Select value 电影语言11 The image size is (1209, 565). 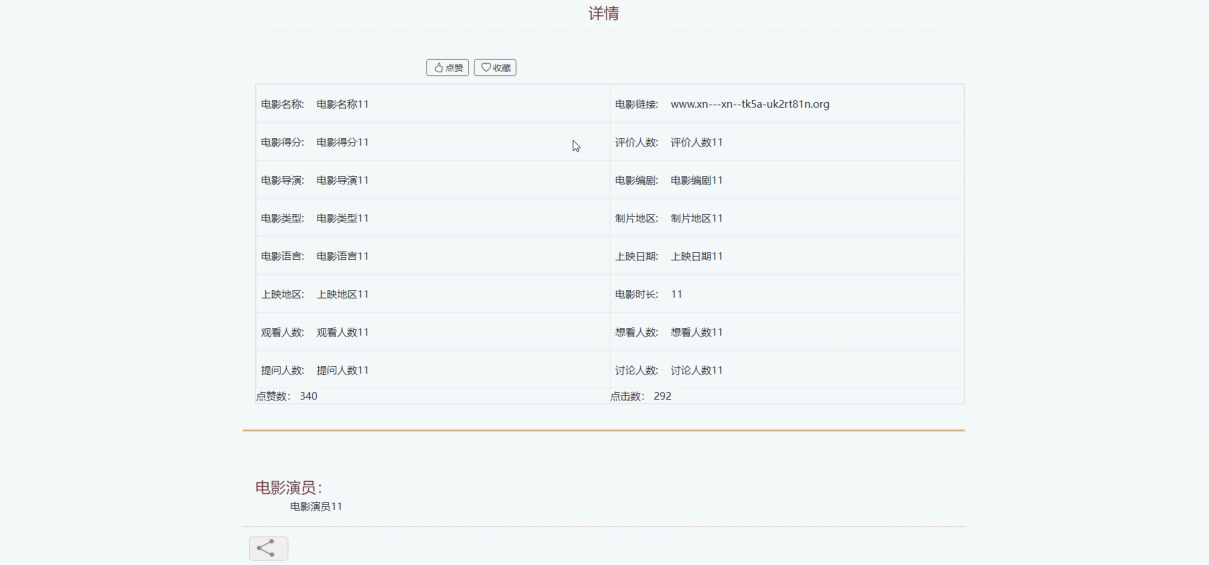point(343,256)
